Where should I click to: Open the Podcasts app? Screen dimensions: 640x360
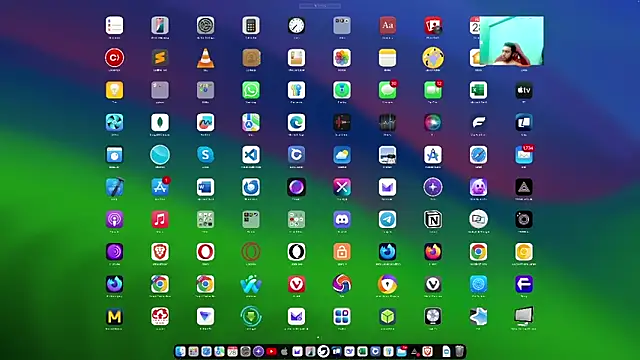pos(114,220)
